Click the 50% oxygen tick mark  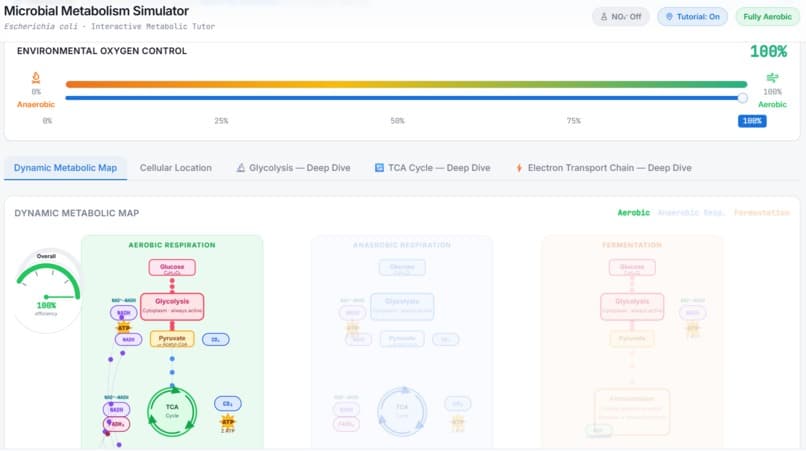pyautogui.click(x=397, y=121)
